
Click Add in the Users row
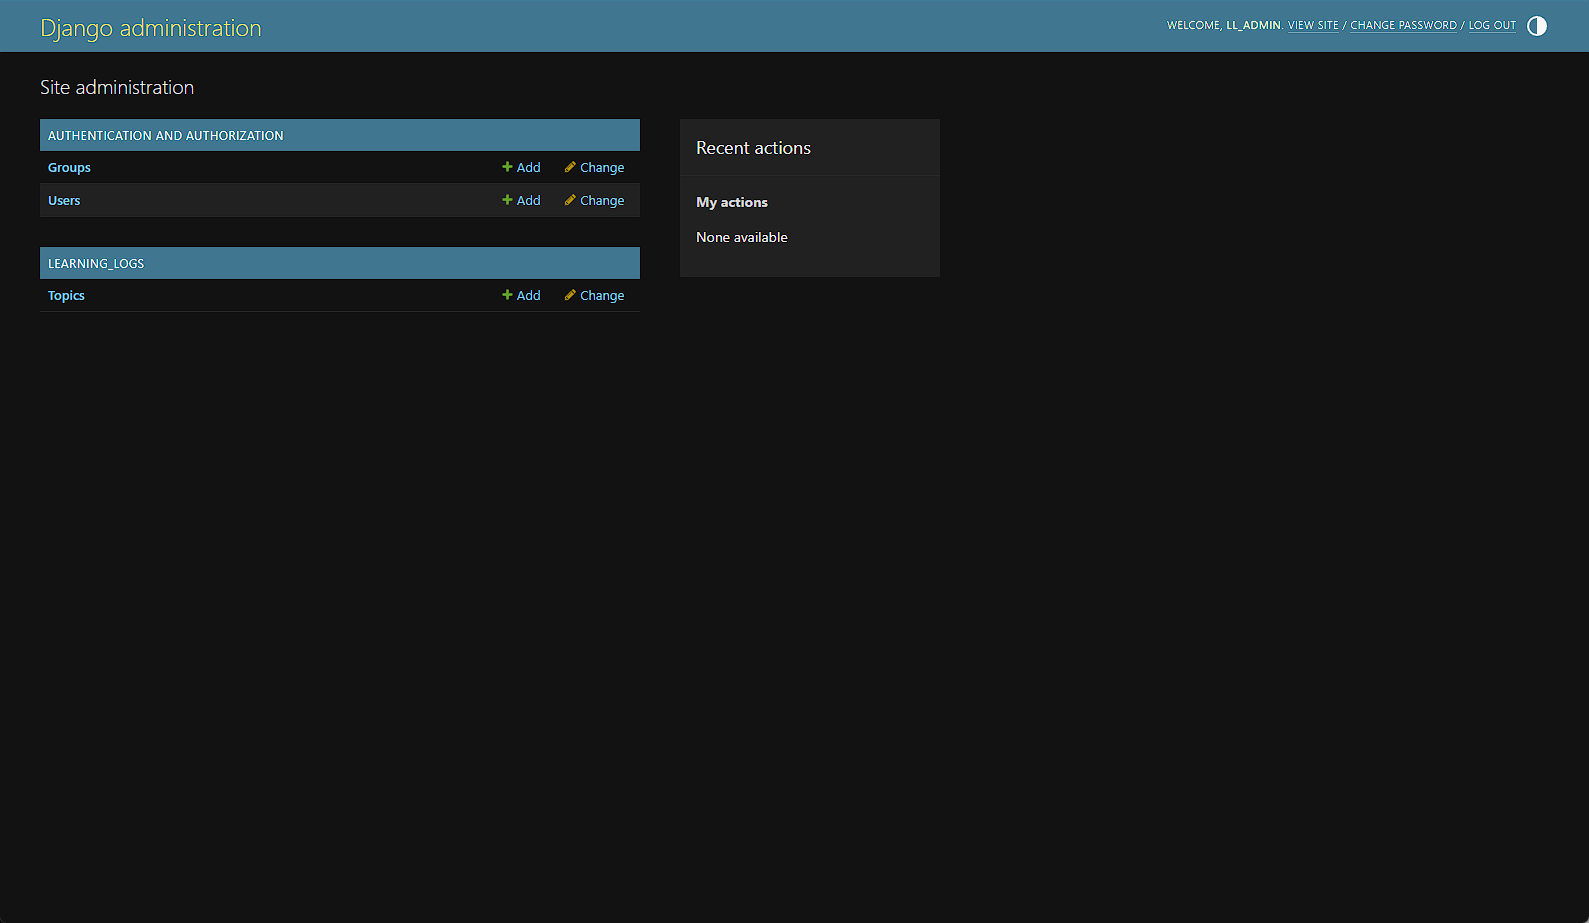[521, 200]
